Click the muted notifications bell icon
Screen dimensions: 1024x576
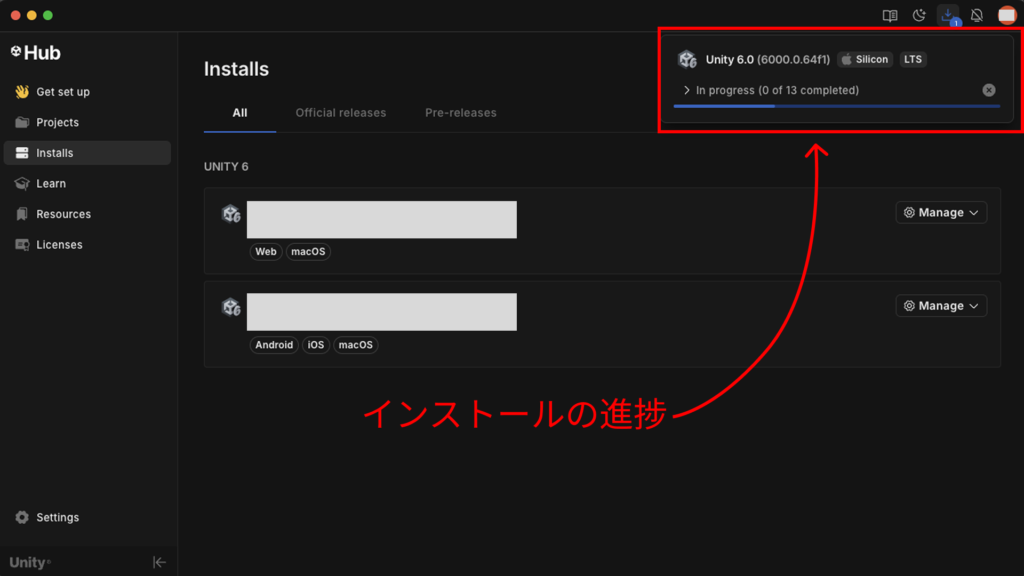[977, 15]
